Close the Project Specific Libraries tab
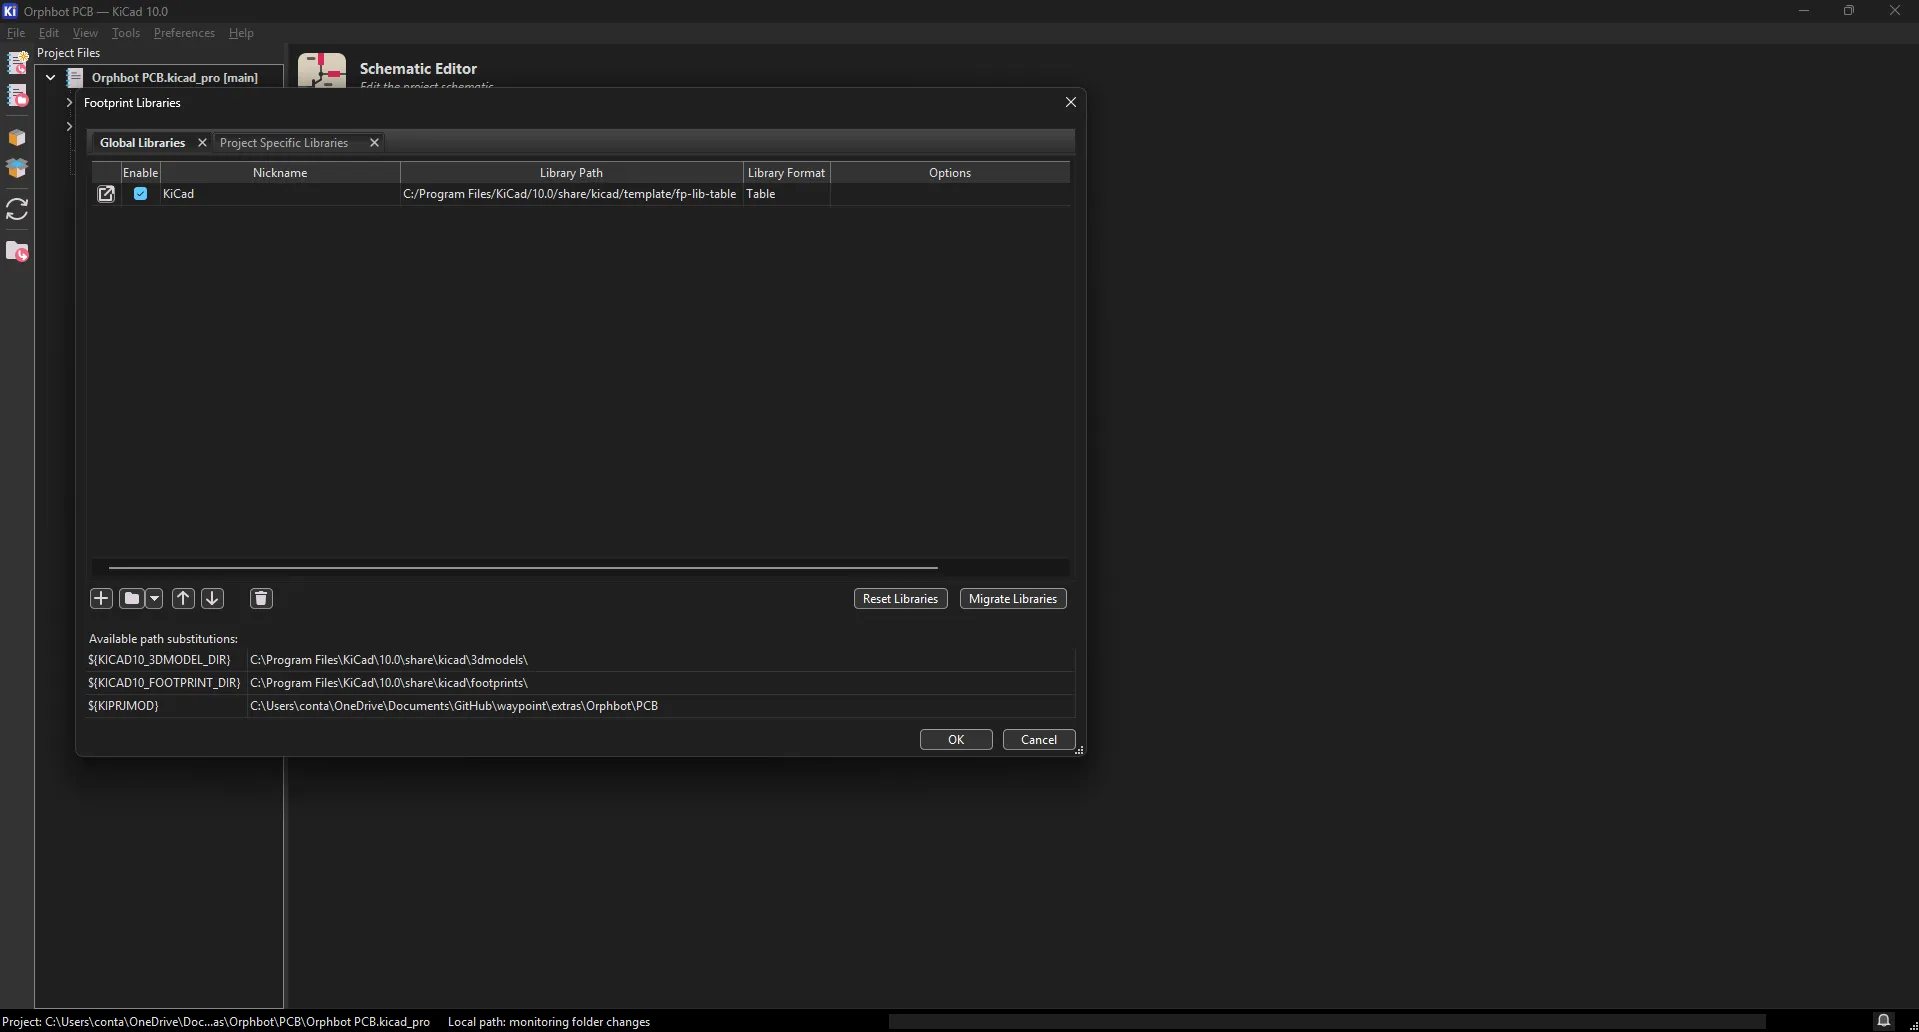 [x=374, y=143]
